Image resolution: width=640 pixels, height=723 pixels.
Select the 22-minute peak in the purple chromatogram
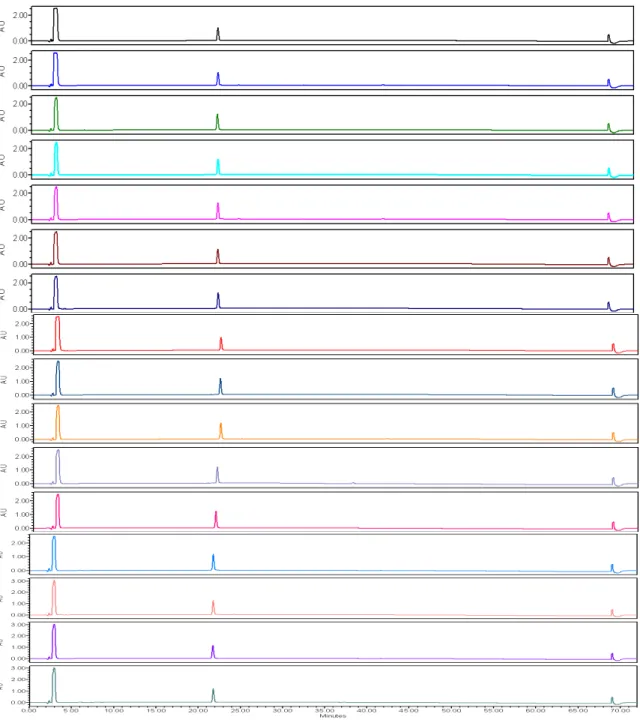point(213,652)
